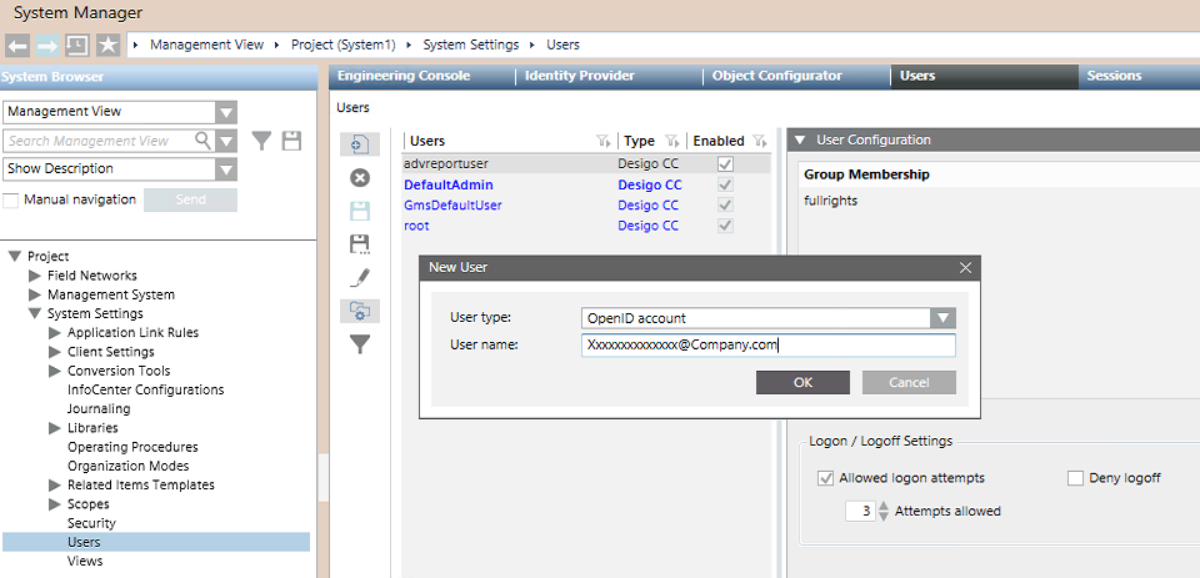
Task: Click the edit pencil icon in Users toolbar
Action: coord(360,278)
